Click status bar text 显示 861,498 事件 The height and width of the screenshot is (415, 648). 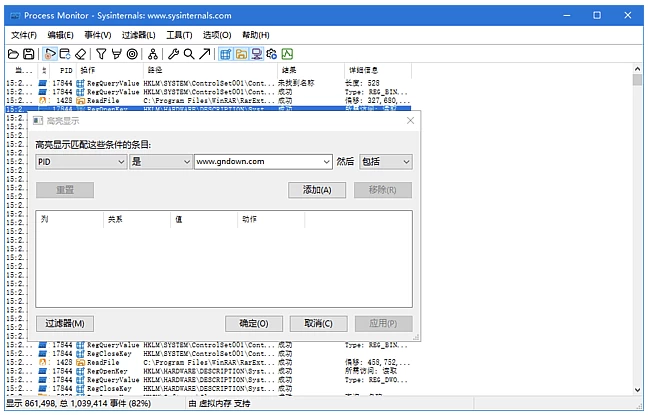[x=79, y=404]
